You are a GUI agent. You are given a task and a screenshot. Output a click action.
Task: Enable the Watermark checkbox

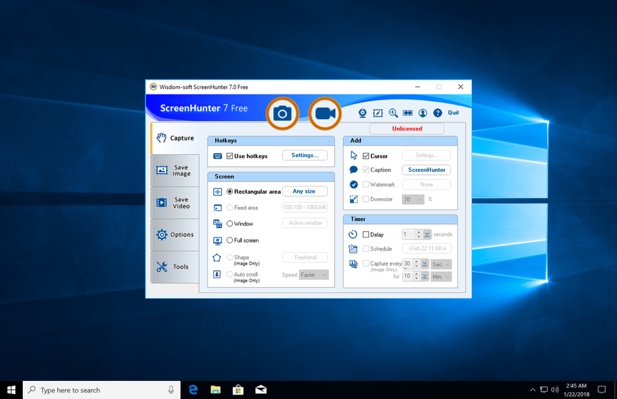point(366,184)
